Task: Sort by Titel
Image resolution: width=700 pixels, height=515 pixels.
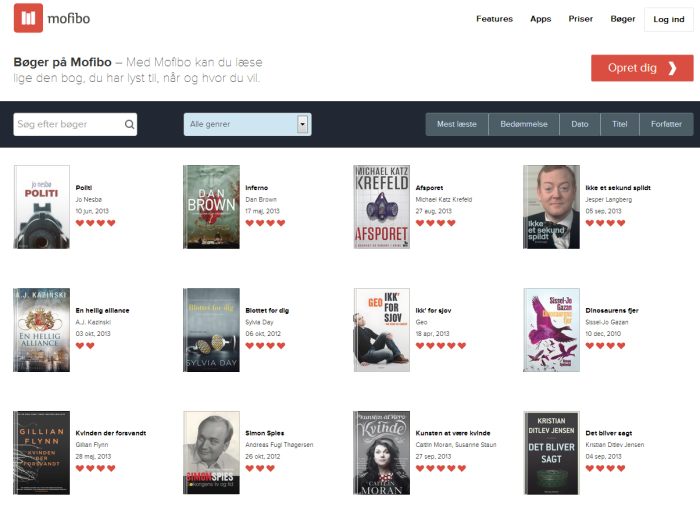Action: click(x=620, y=124)
